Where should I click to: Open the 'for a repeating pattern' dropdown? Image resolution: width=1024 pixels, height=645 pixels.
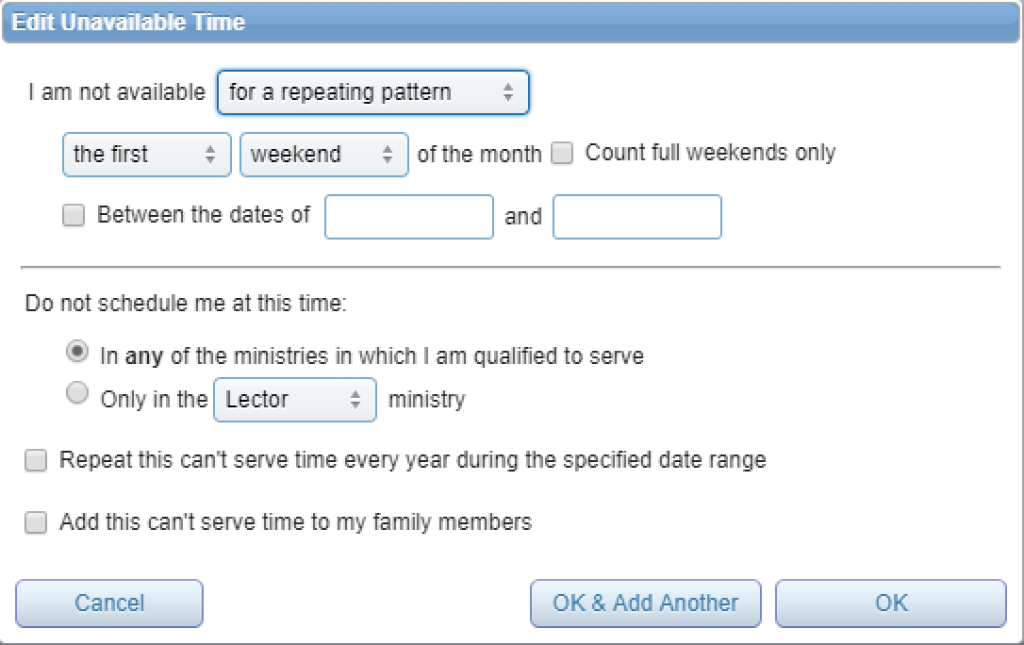373,92
